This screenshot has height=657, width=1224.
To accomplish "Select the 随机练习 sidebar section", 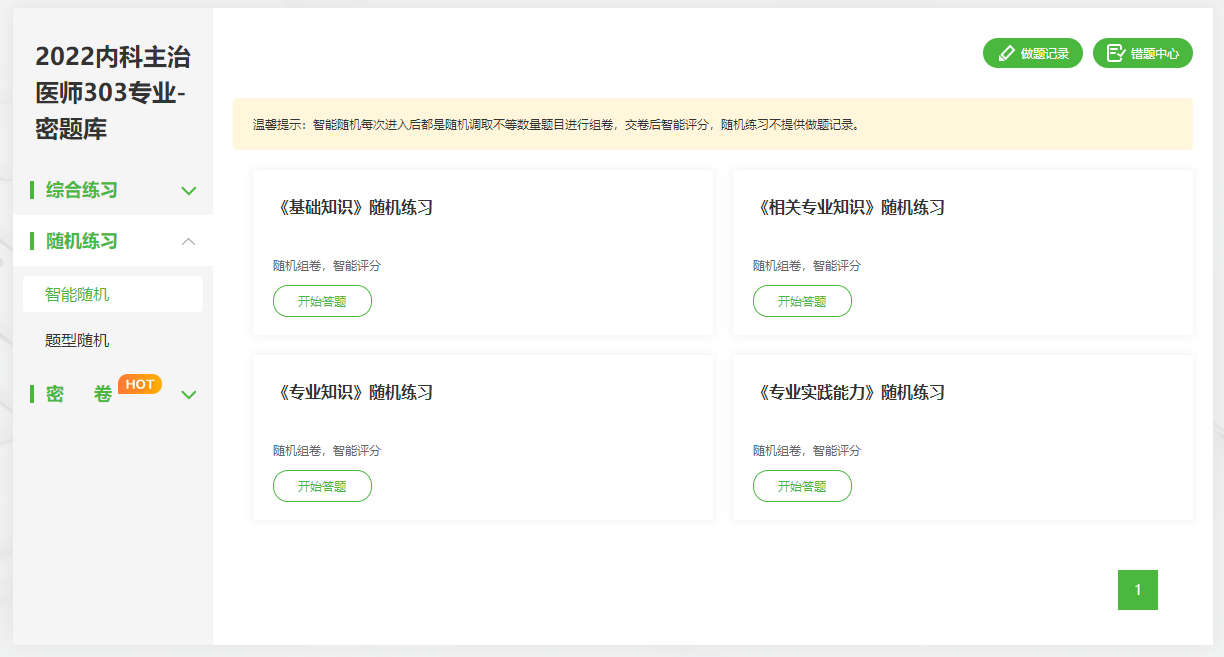I will [x=82, y=241].
